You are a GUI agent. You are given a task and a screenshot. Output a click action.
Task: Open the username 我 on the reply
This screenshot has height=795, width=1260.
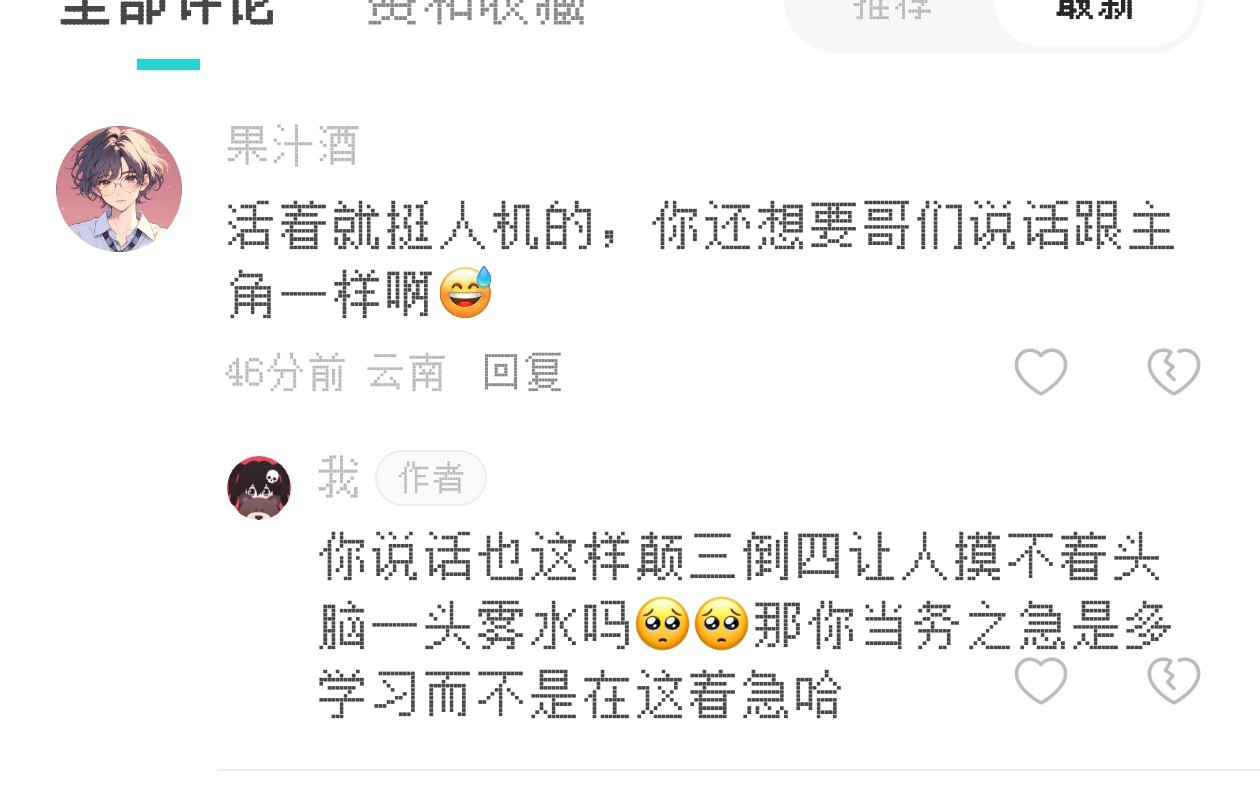click(x=338, y=477)
